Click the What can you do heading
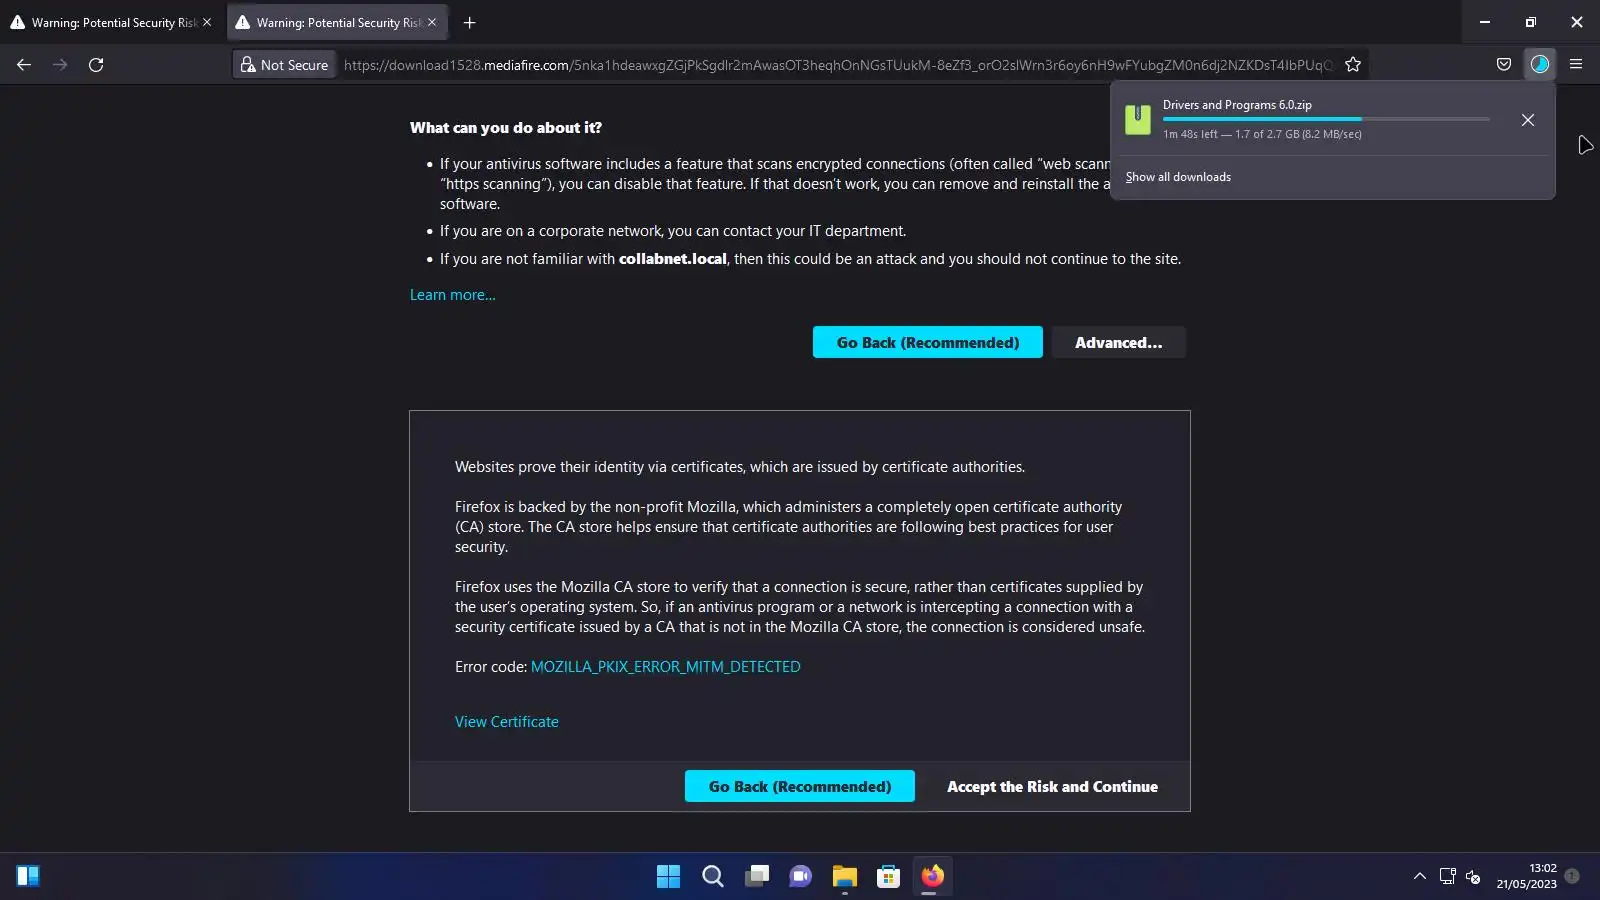 pos(506,128)
